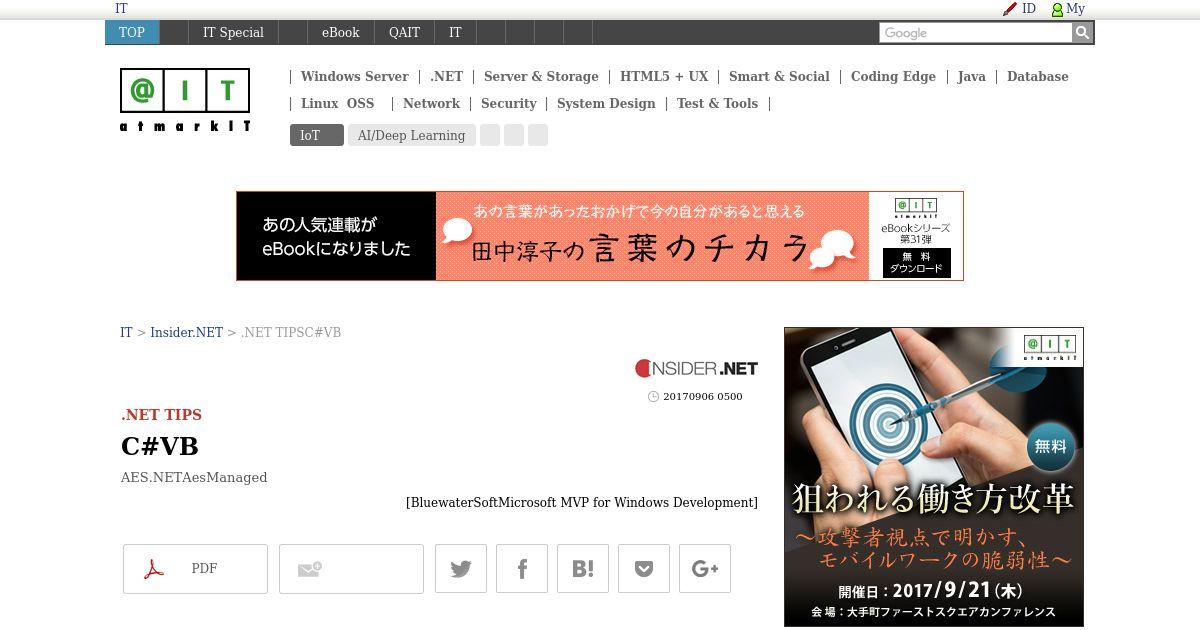Click the download button in eBook banner
Screen dimensions: 1200x630
(916, 263)
